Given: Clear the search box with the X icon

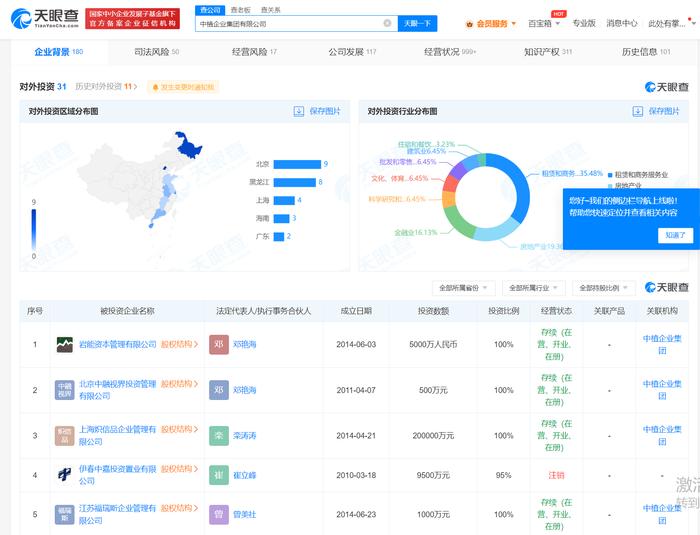Looking at the screenshot, I should (x=388, y=23).
